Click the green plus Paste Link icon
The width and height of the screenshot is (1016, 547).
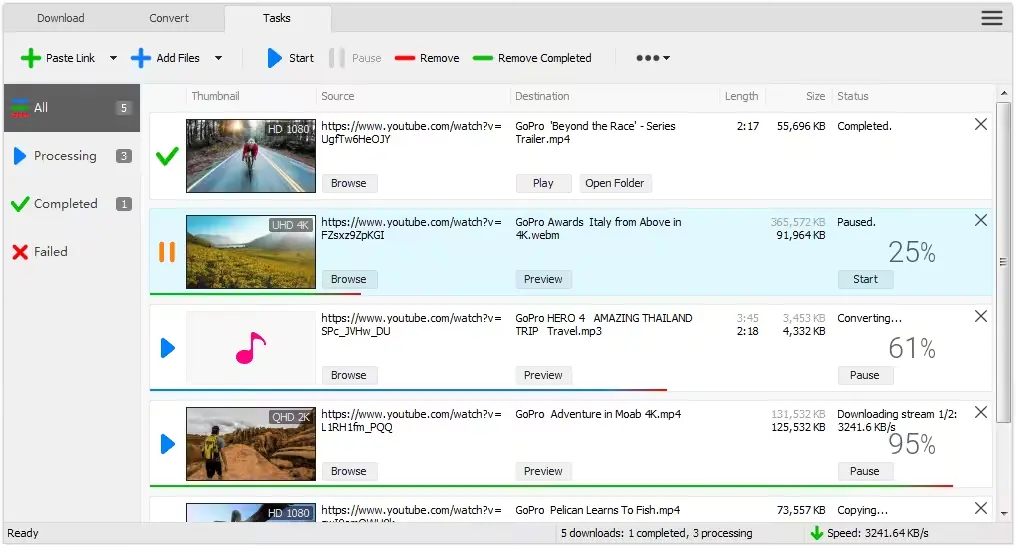pyautogui.click(x=31, y=58)
